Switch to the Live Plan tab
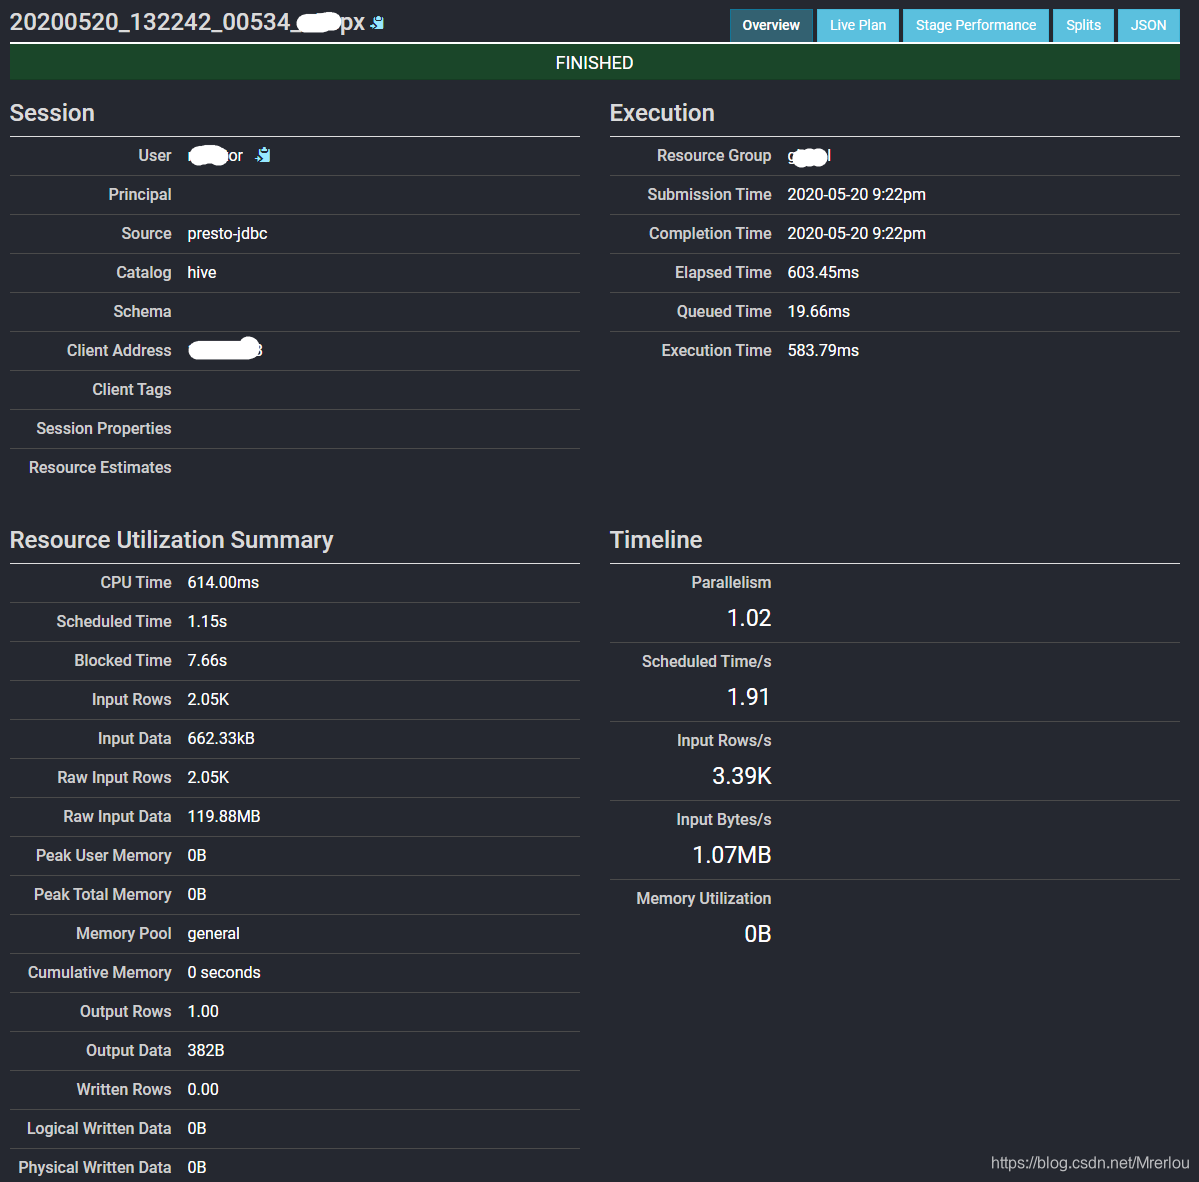Screen dimensions: 1199x1182 pyautogui.click(x=857, y=25)
